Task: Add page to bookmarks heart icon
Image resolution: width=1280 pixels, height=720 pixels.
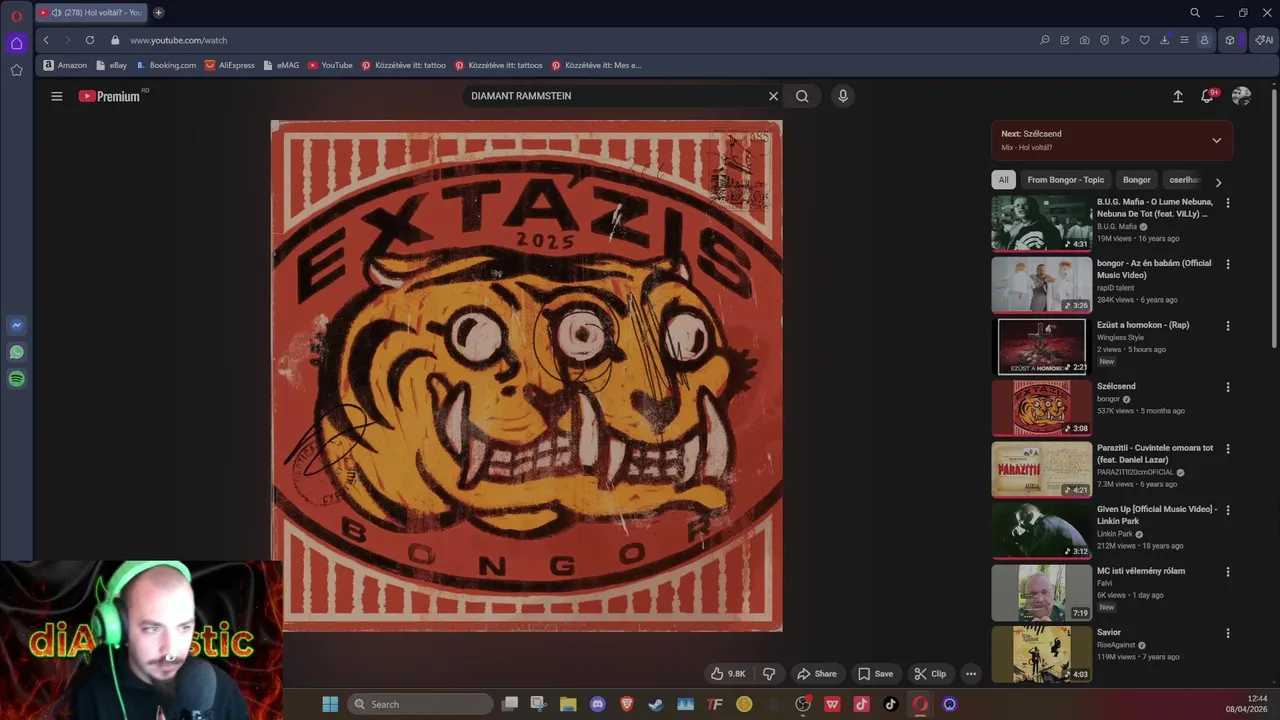Action: click(1145, 40)
